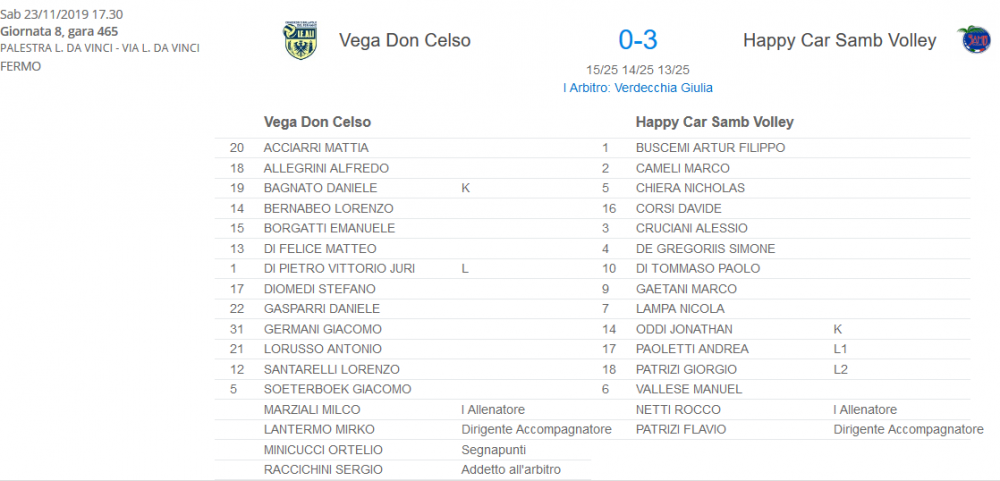Click coach NETTI ROCCO entry
The height and width of the screenshot is (481, 1000).
(782, 410)
